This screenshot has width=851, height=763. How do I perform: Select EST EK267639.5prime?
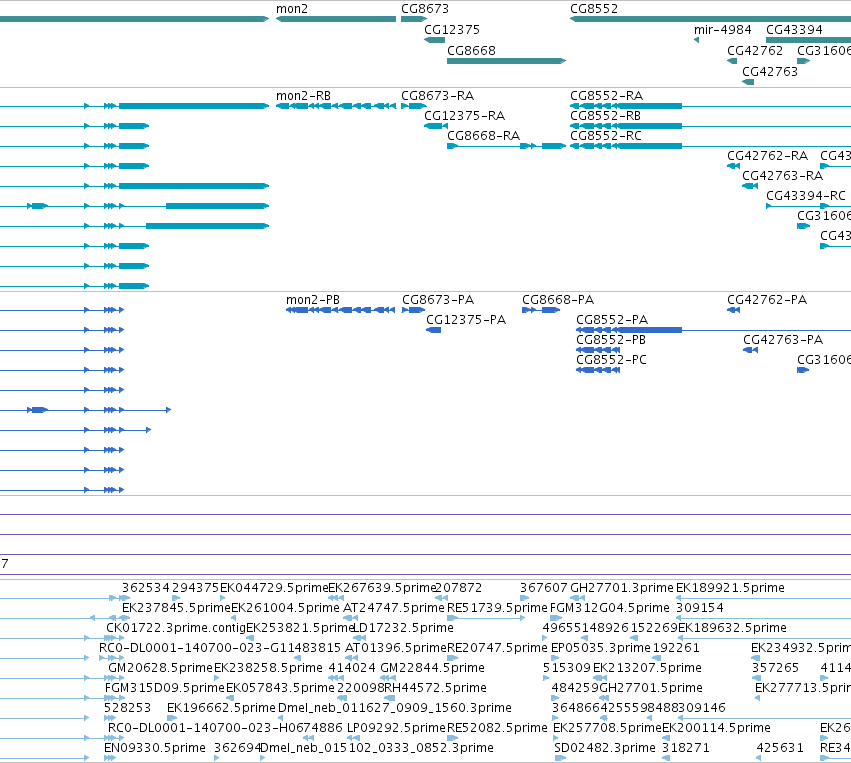click(382, 588)
